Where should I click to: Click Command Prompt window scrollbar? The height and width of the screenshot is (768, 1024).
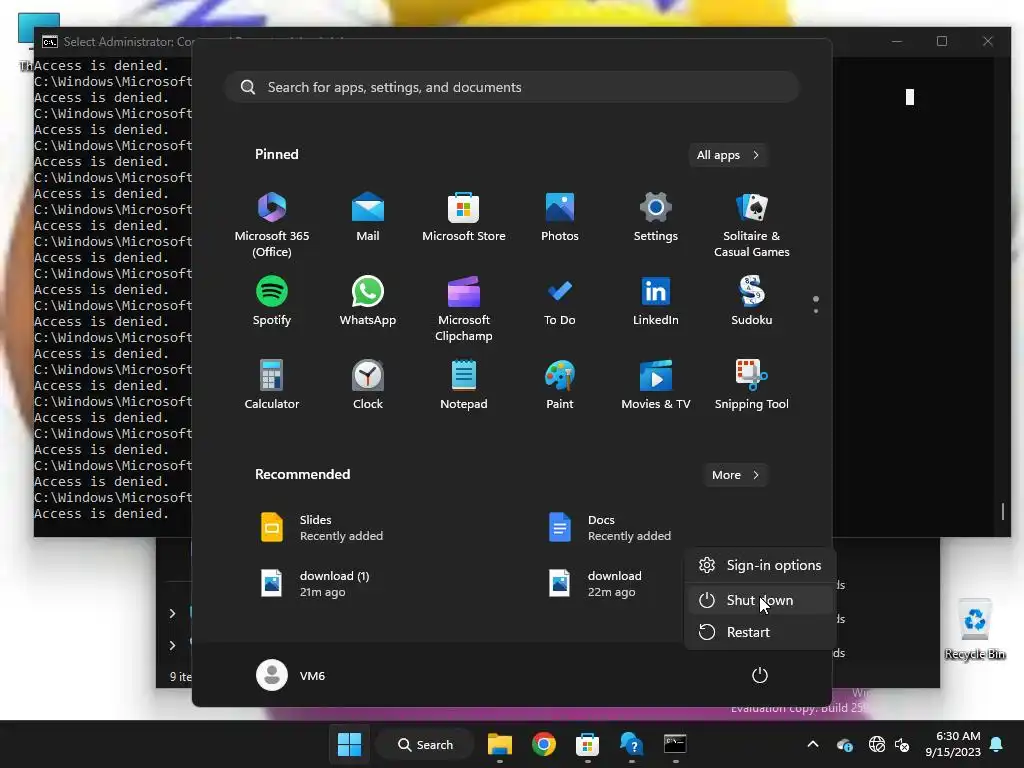pyautogui.click(x=1003, y=511)
